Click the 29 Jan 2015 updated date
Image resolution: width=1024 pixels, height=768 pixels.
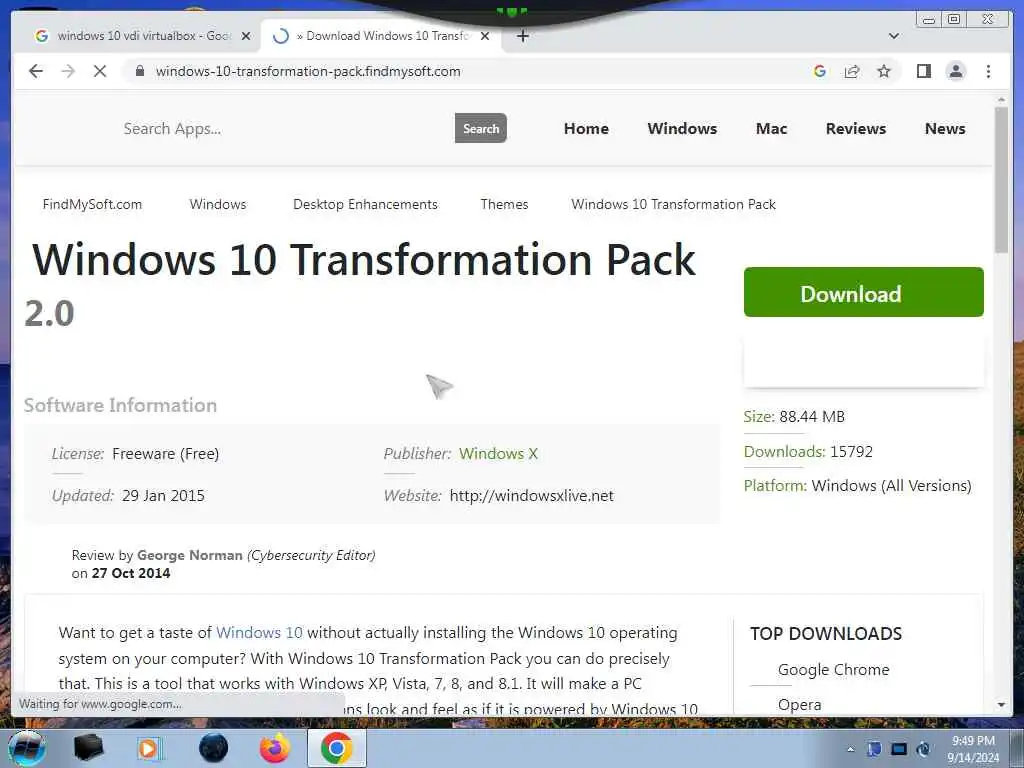click(x=163, y=496)
